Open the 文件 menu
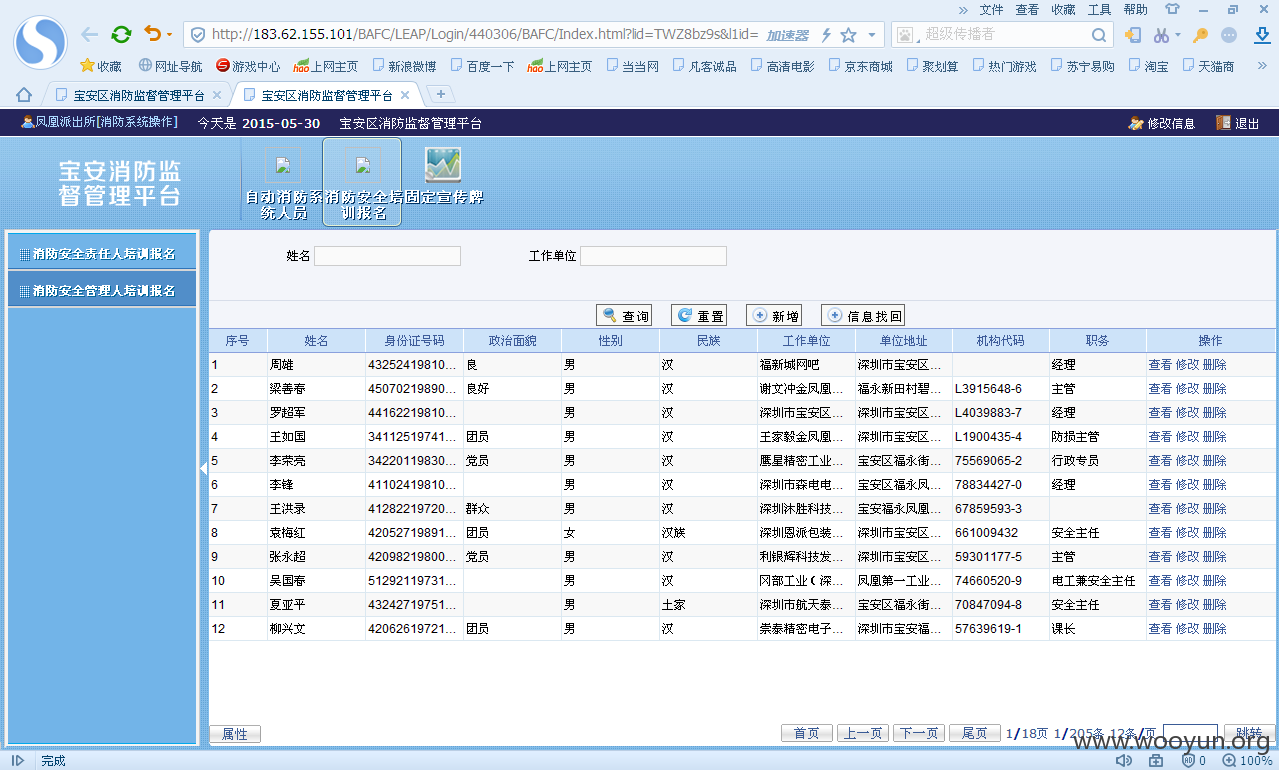 [991, 9]
